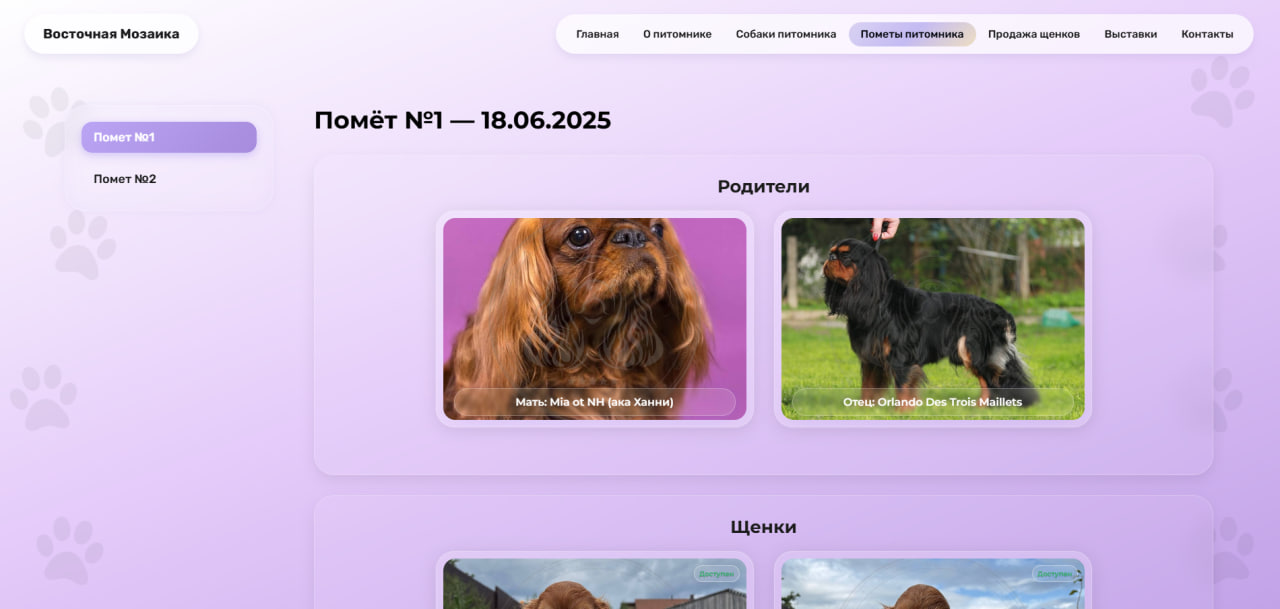Open the right puppy photo card
Image resolution: width=1280 pixels, height=609 pixels.
[932, 592]
